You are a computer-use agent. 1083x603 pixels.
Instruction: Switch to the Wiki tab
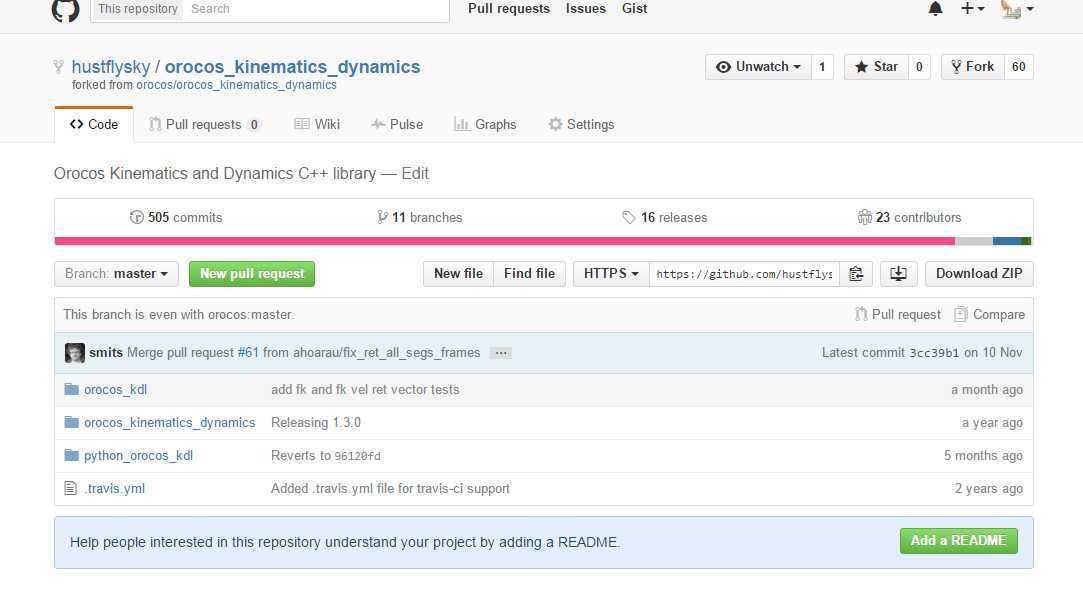pos(317,124)
